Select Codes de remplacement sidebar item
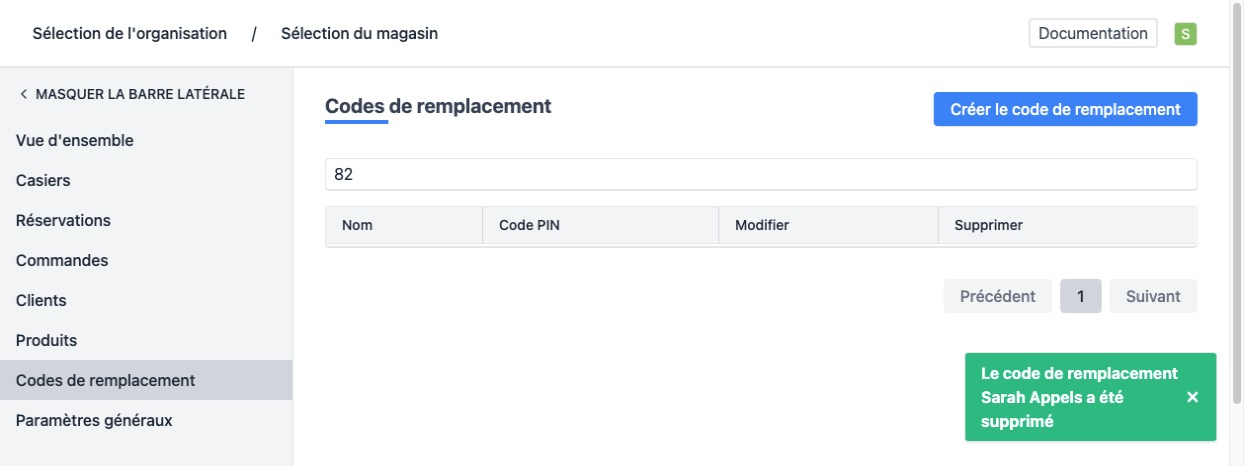Image resolution: width=1244 pixels, height=466 pixels. coord(105,380)
